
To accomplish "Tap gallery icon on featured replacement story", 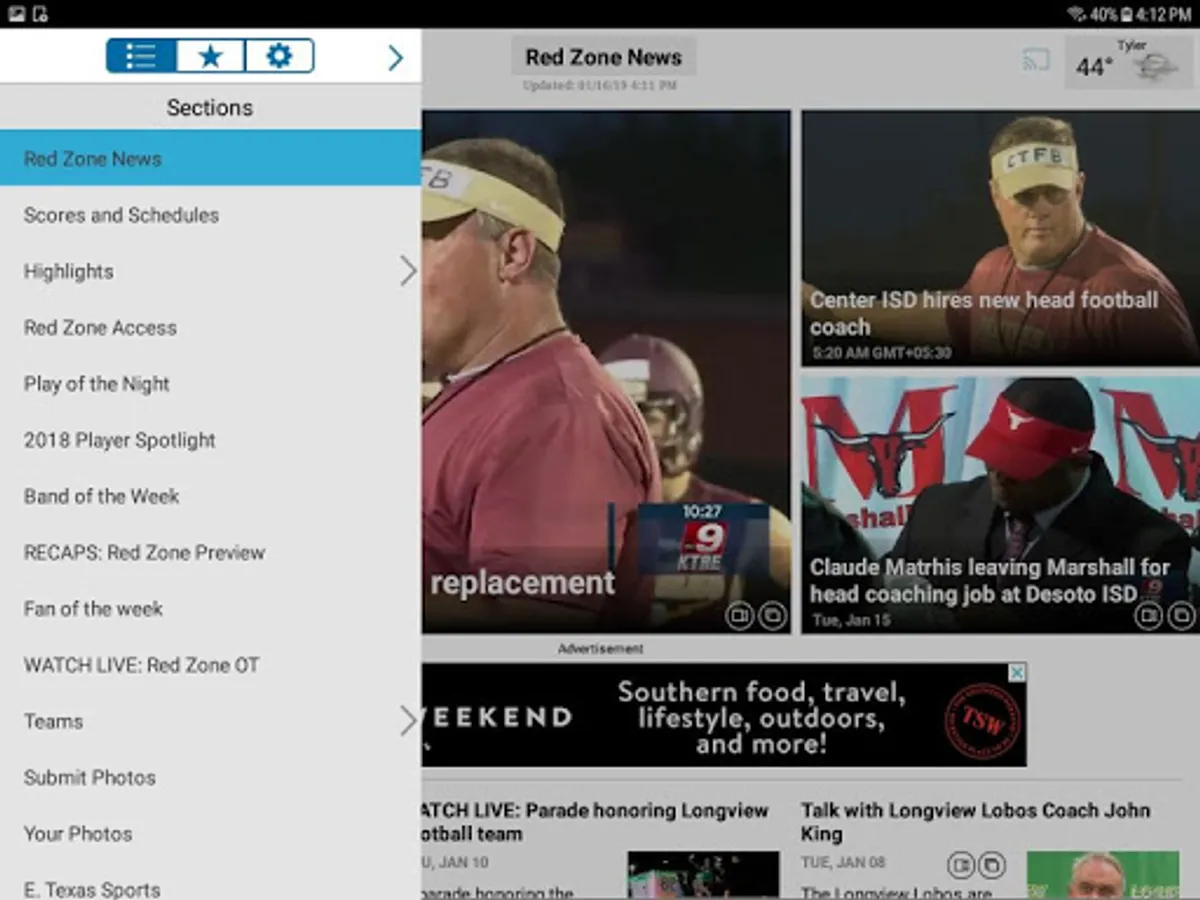I will (773, 615).
